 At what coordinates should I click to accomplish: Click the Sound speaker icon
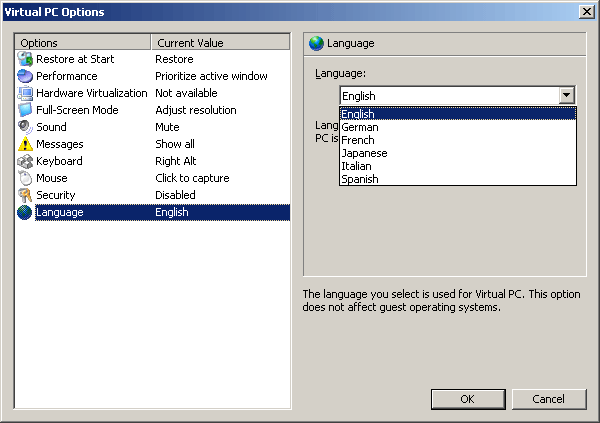pyautogui.click(x=25, y=127)
